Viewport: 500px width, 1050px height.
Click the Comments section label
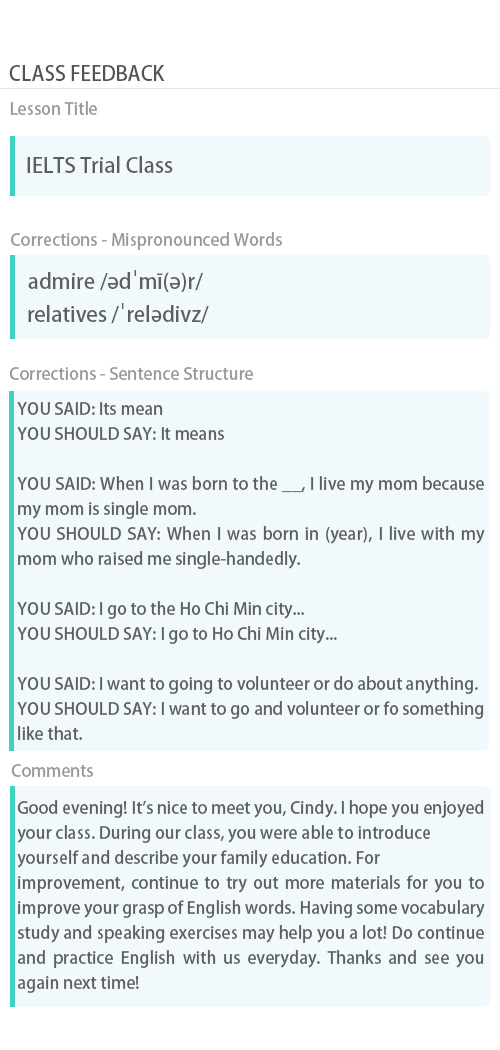coord(52,771)
